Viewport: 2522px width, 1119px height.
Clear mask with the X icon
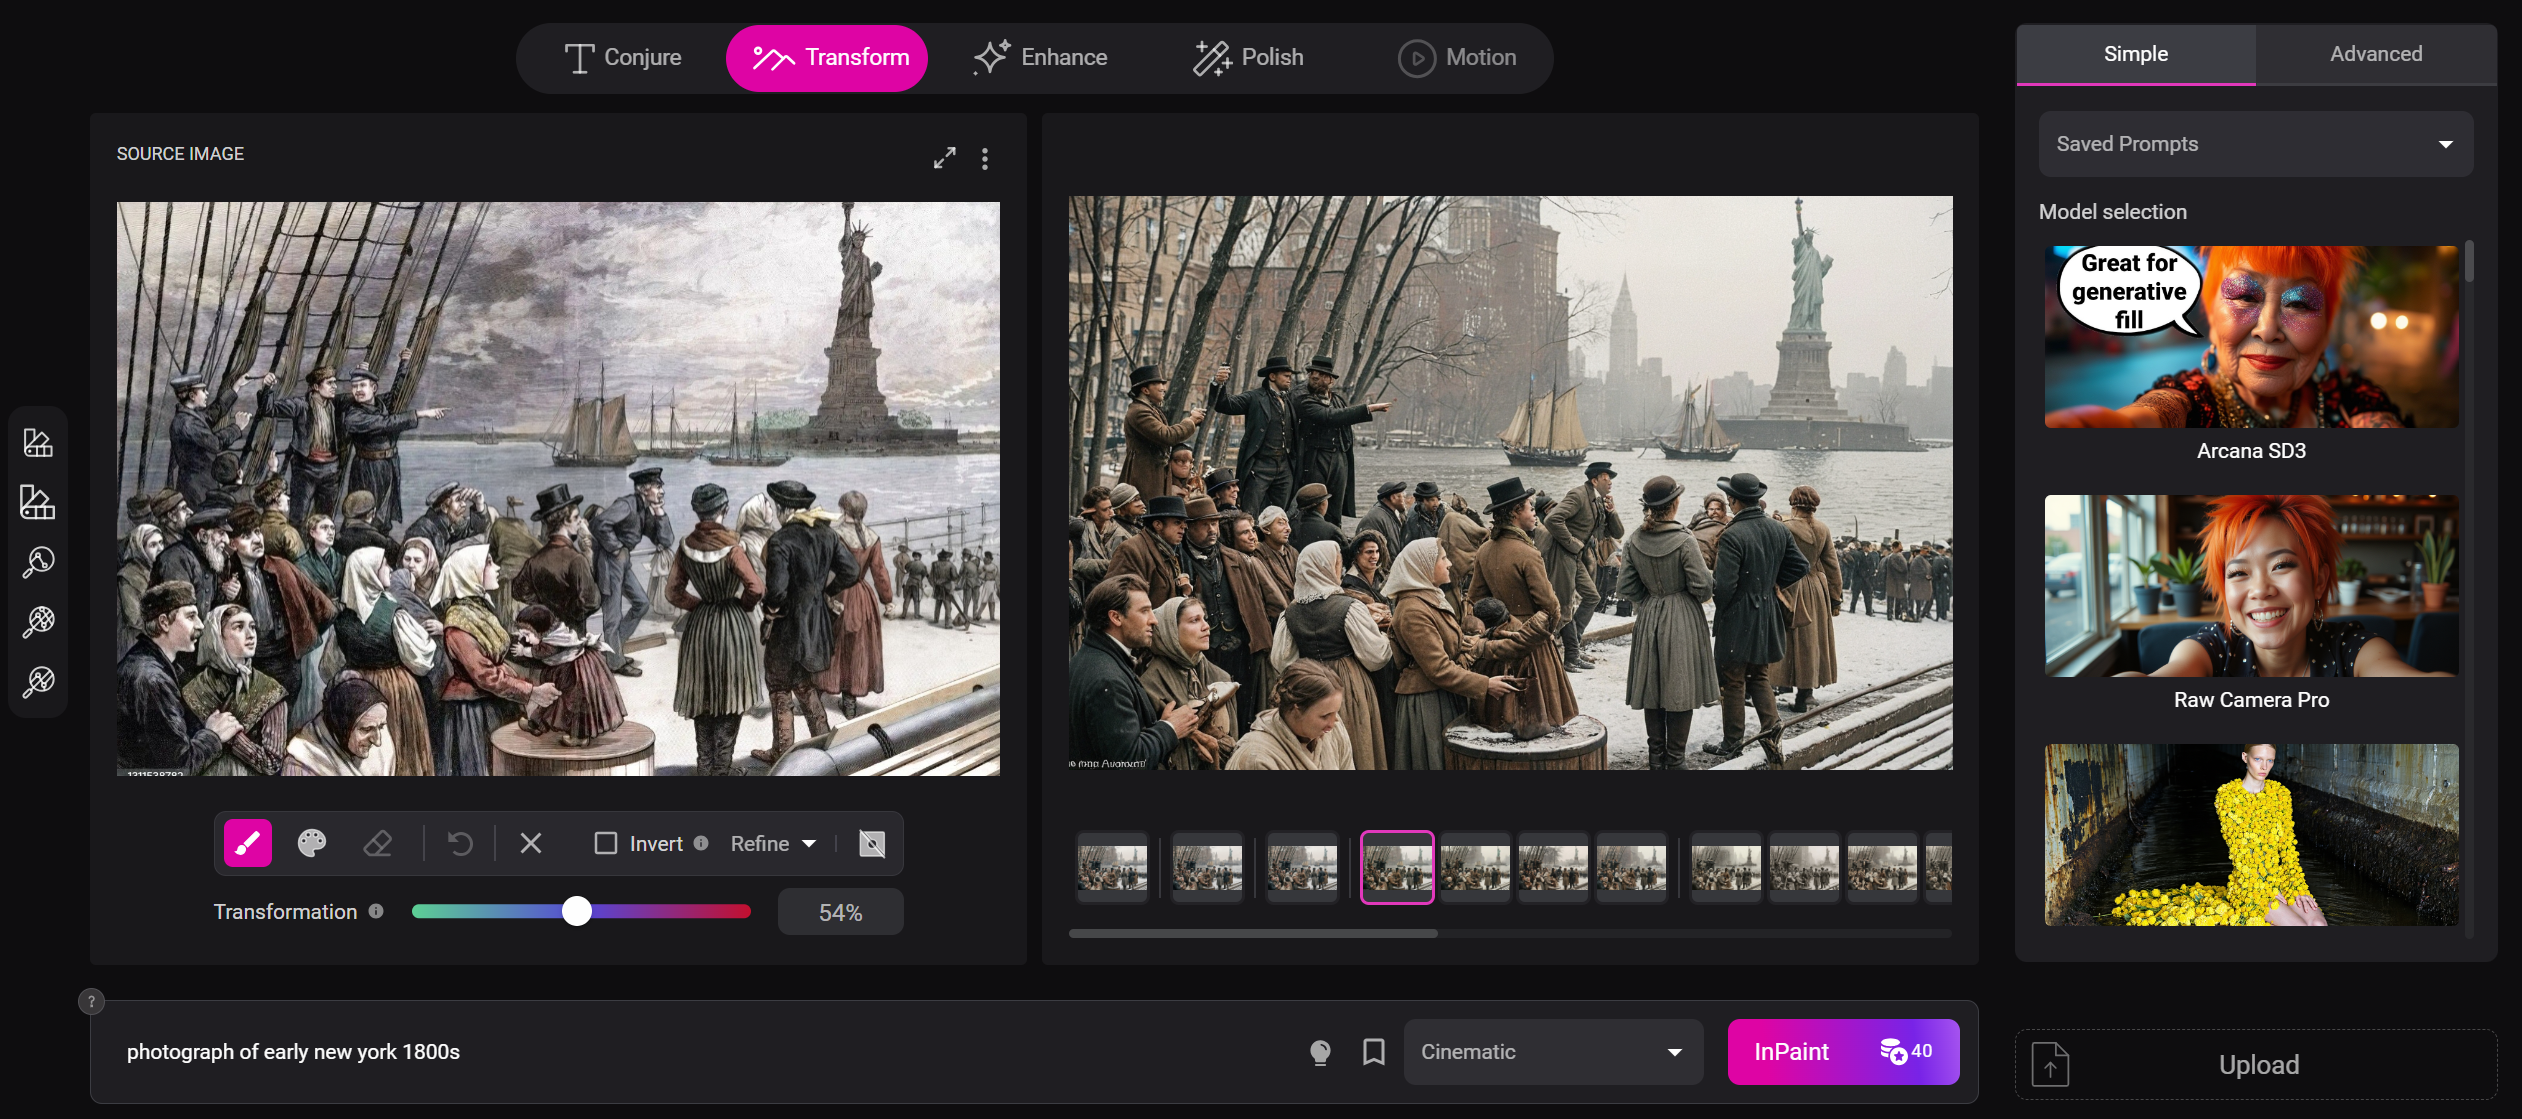click(x=531, y=843)
